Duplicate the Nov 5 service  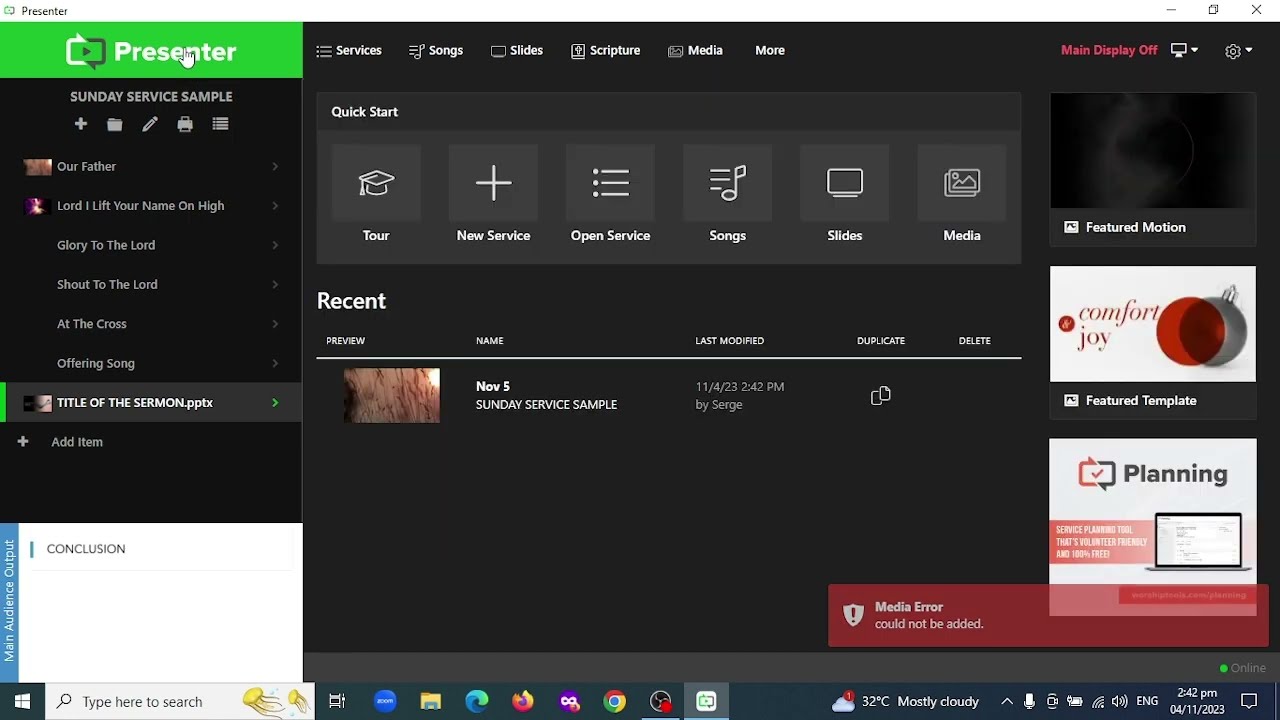(880, 396)
